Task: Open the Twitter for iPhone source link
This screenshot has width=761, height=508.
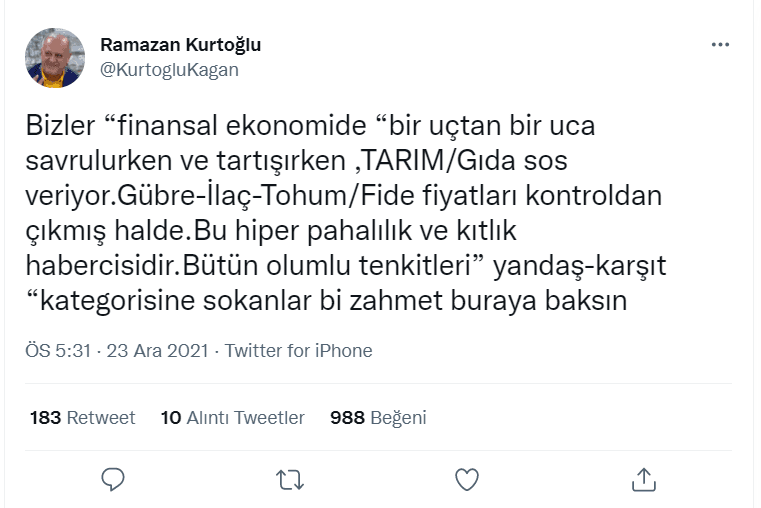Action: tap(299, 351)
